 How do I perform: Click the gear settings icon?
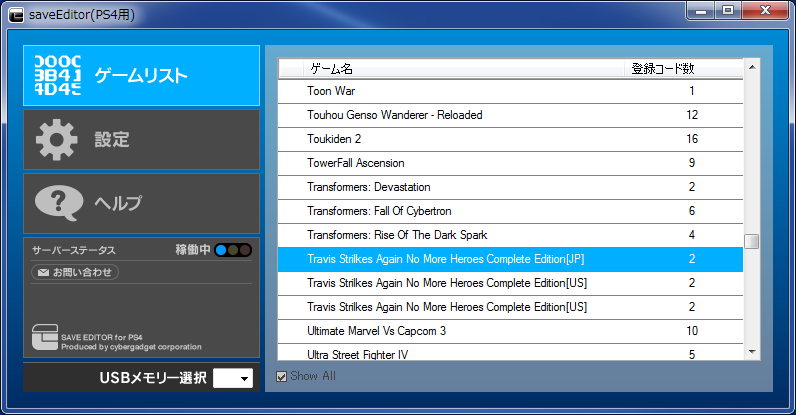click(x=56, y=140)
